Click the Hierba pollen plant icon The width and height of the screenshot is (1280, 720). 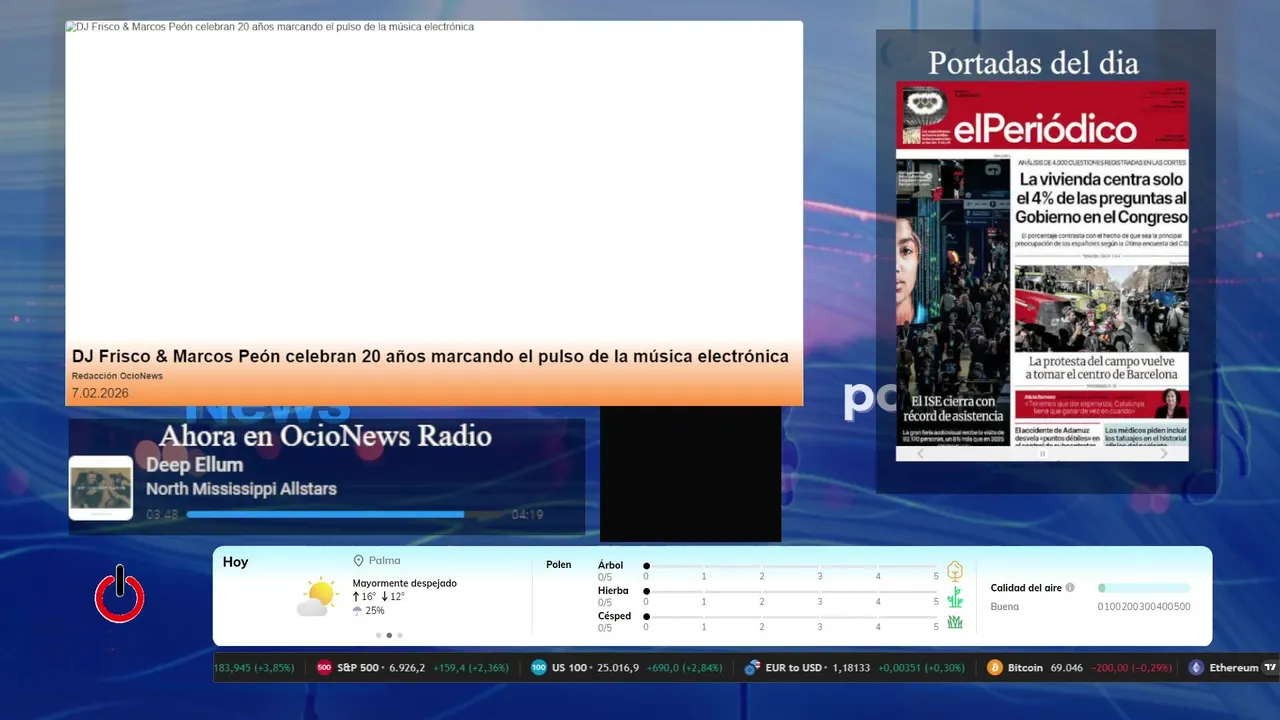(955, 597)
